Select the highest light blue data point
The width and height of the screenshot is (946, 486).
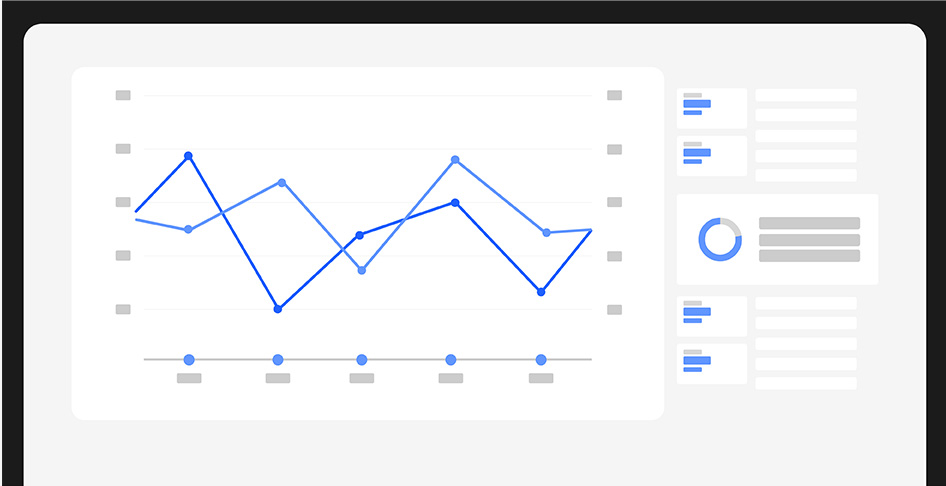[455, 160]
